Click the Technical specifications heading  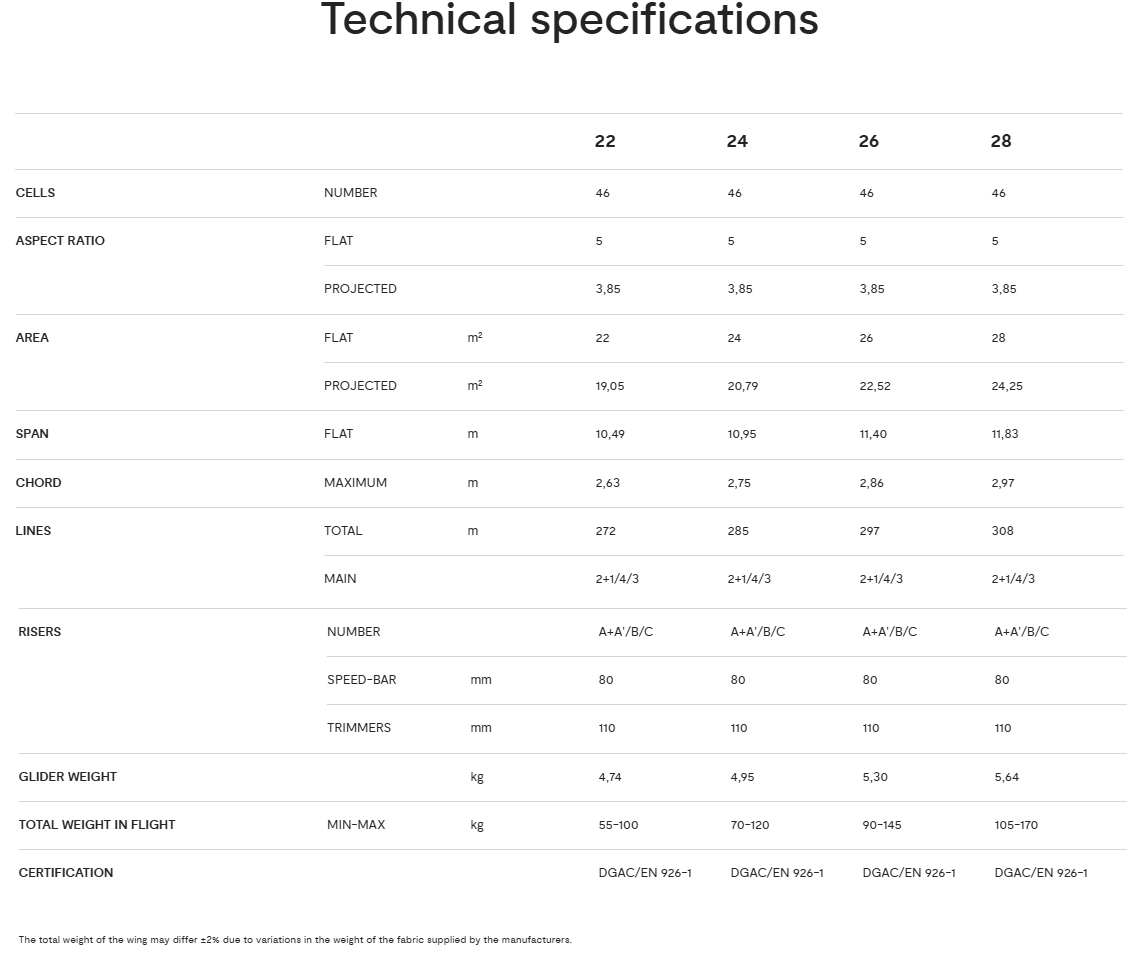point(569,20)
